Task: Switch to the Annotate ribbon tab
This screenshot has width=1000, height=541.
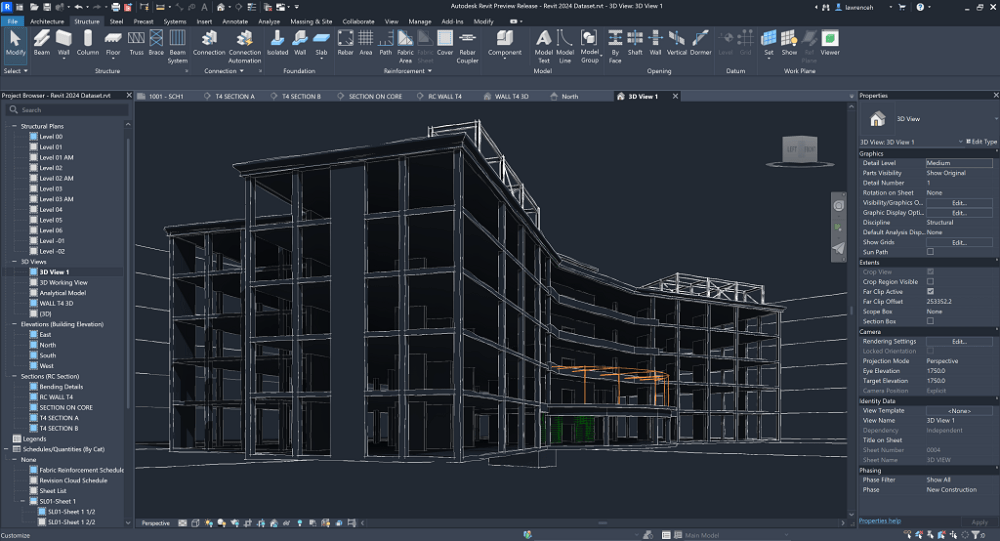Action: (x=233, y=20)
